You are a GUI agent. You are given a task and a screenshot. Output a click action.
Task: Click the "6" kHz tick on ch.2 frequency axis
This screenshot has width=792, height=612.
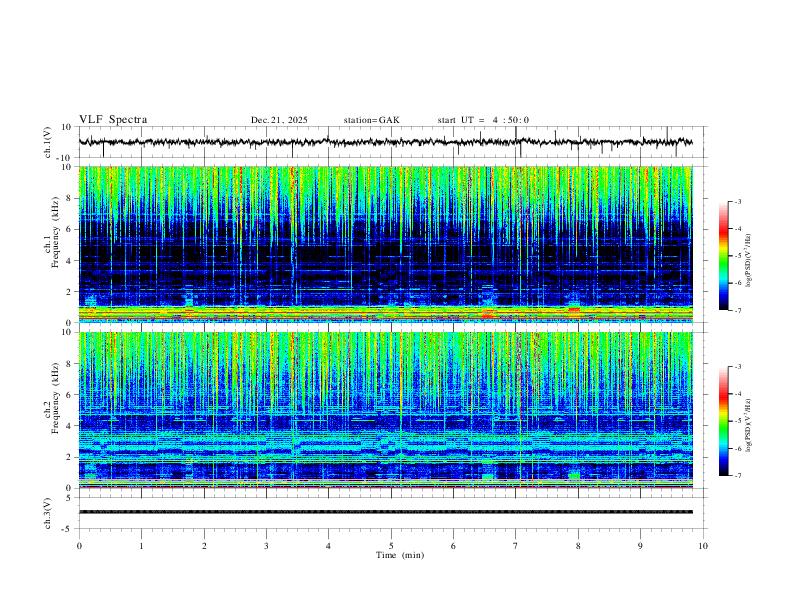(x=69, y=395)
